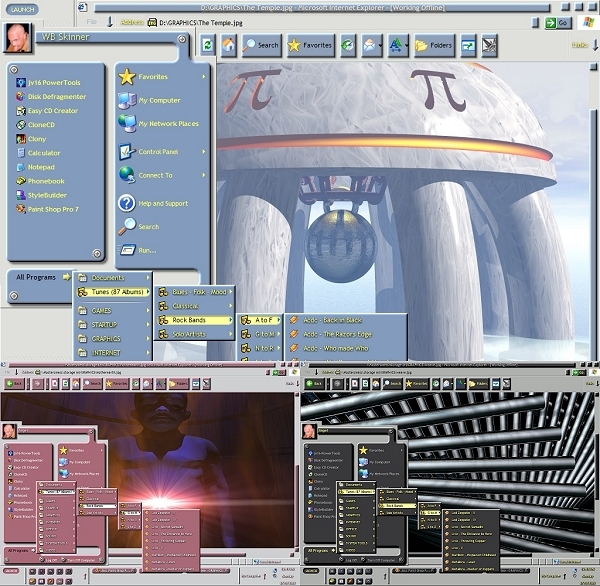Open Phonebook shortcut

click(40, 181)
